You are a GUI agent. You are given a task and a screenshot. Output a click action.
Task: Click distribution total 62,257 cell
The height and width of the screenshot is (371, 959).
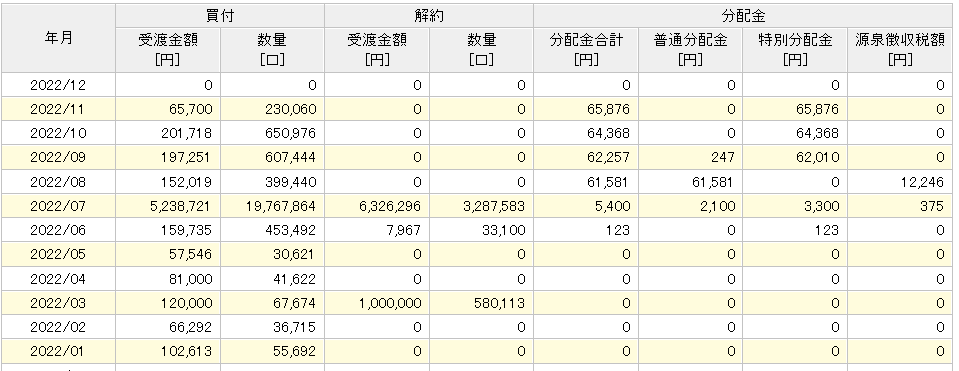[x=586, y=158]
